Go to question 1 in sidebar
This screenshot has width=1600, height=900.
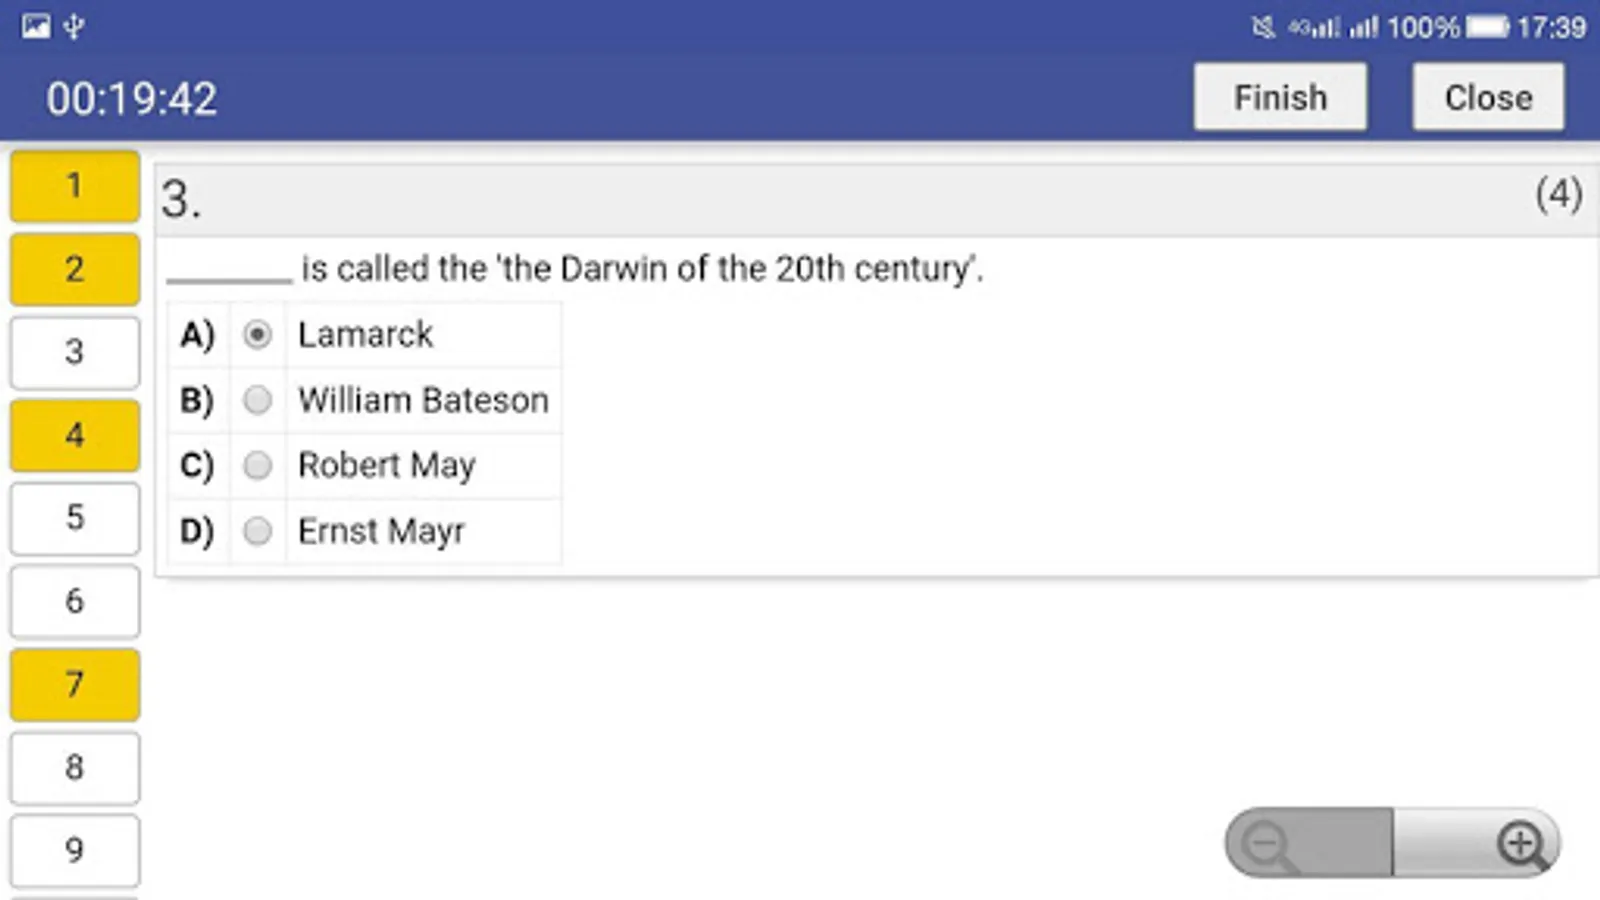pos(75,186)
